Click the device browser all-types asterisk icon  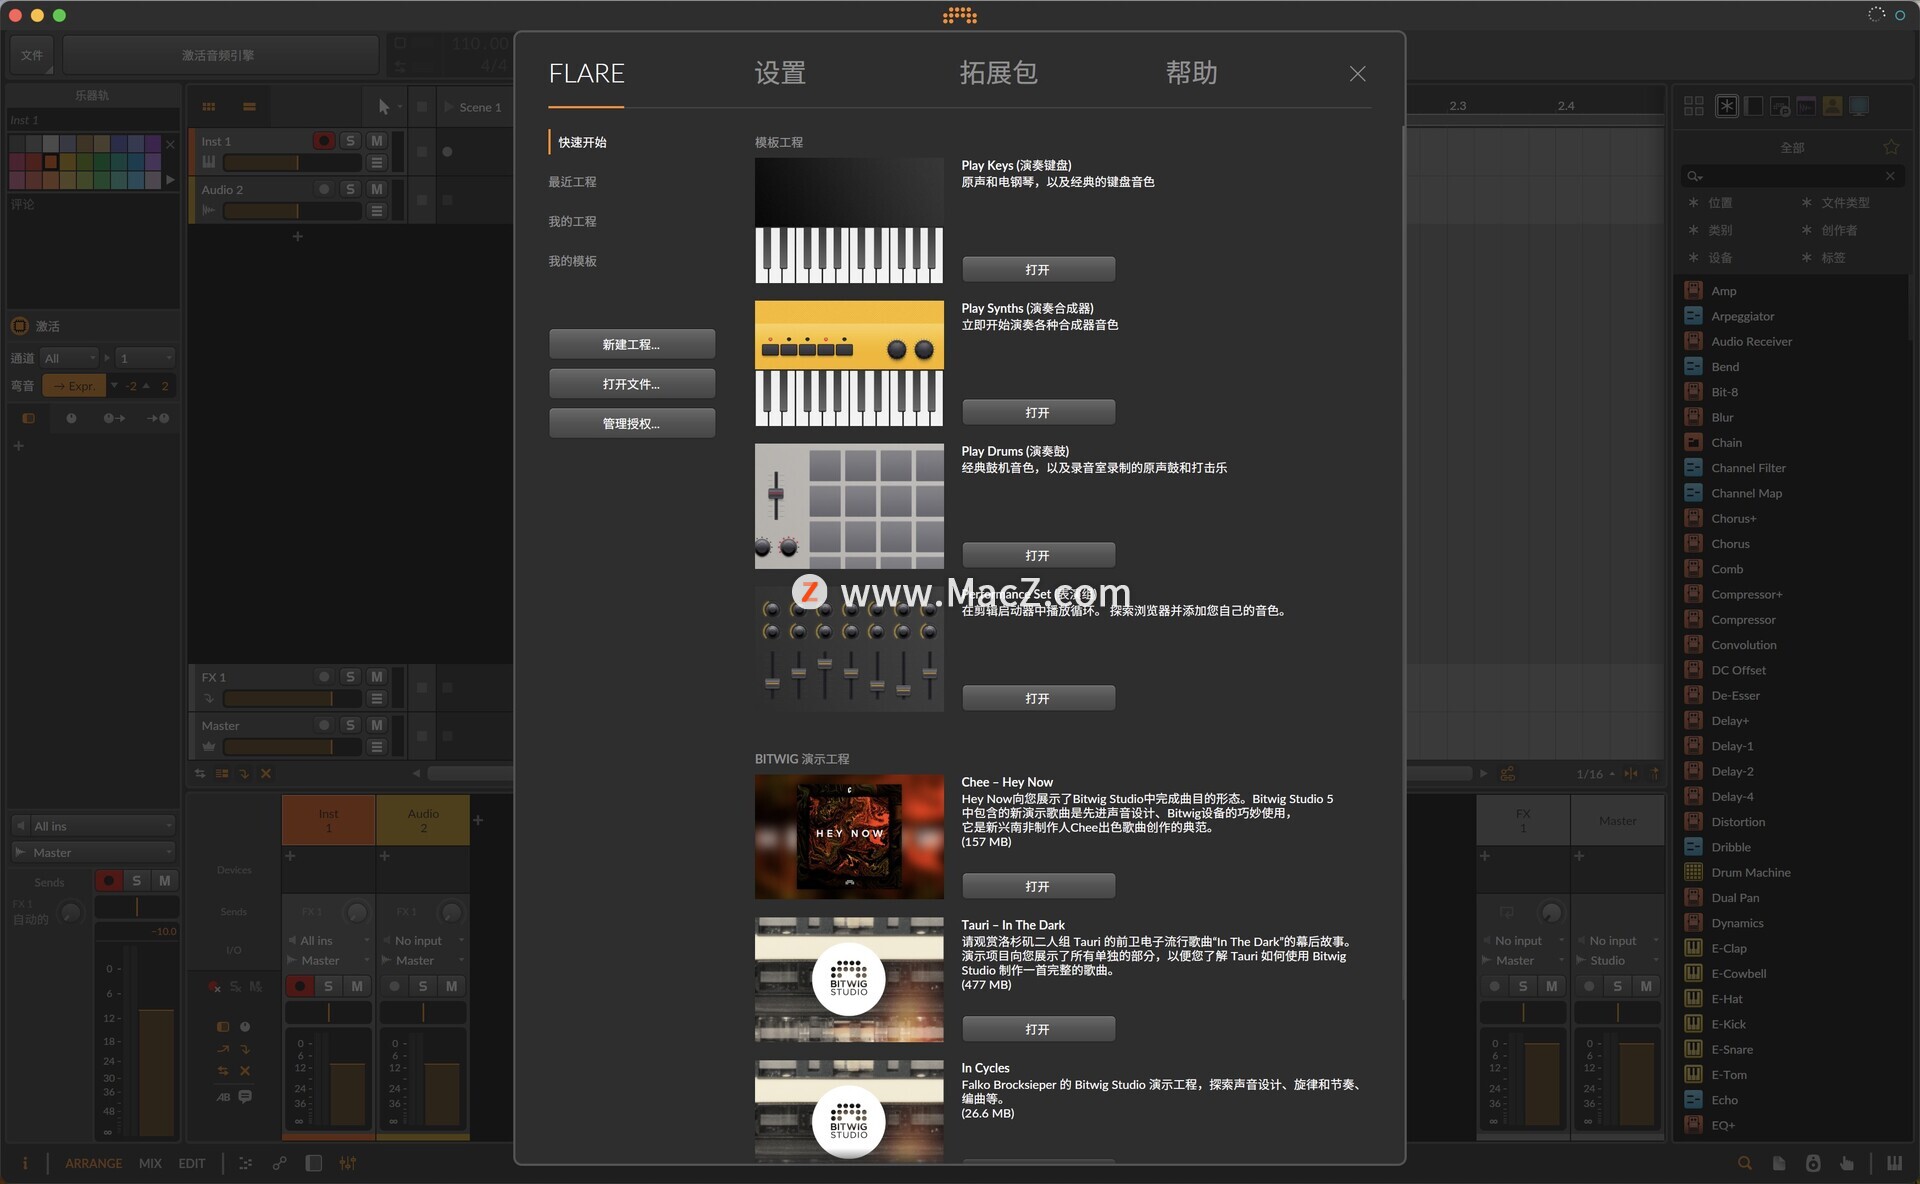[1727, 106]
